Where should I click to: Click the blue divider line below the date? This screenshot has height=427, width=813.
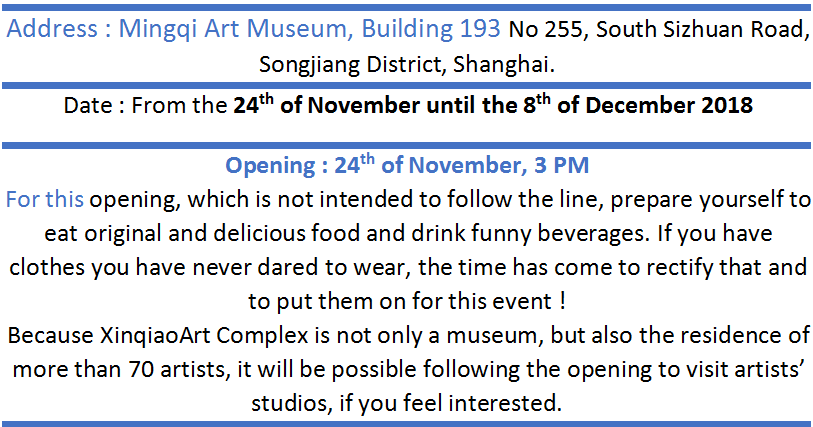(406, 146)
